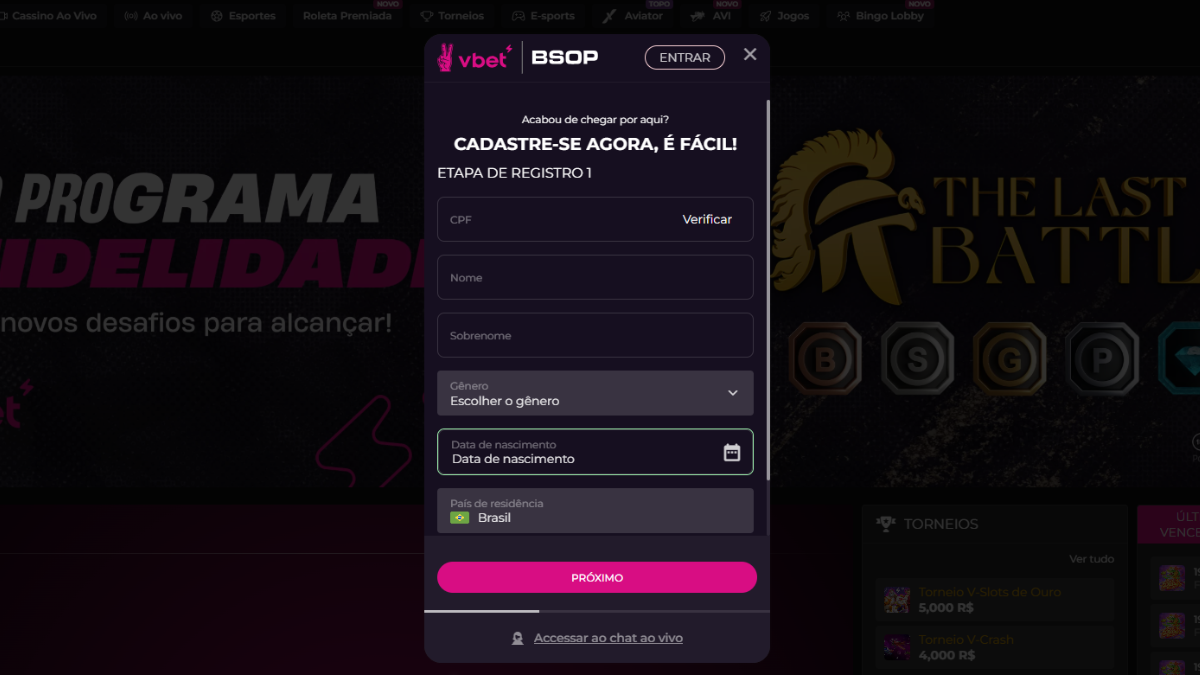1200x675 pixels.
Task: Open the País de residência selector
Action: click(x=595, y=511)
